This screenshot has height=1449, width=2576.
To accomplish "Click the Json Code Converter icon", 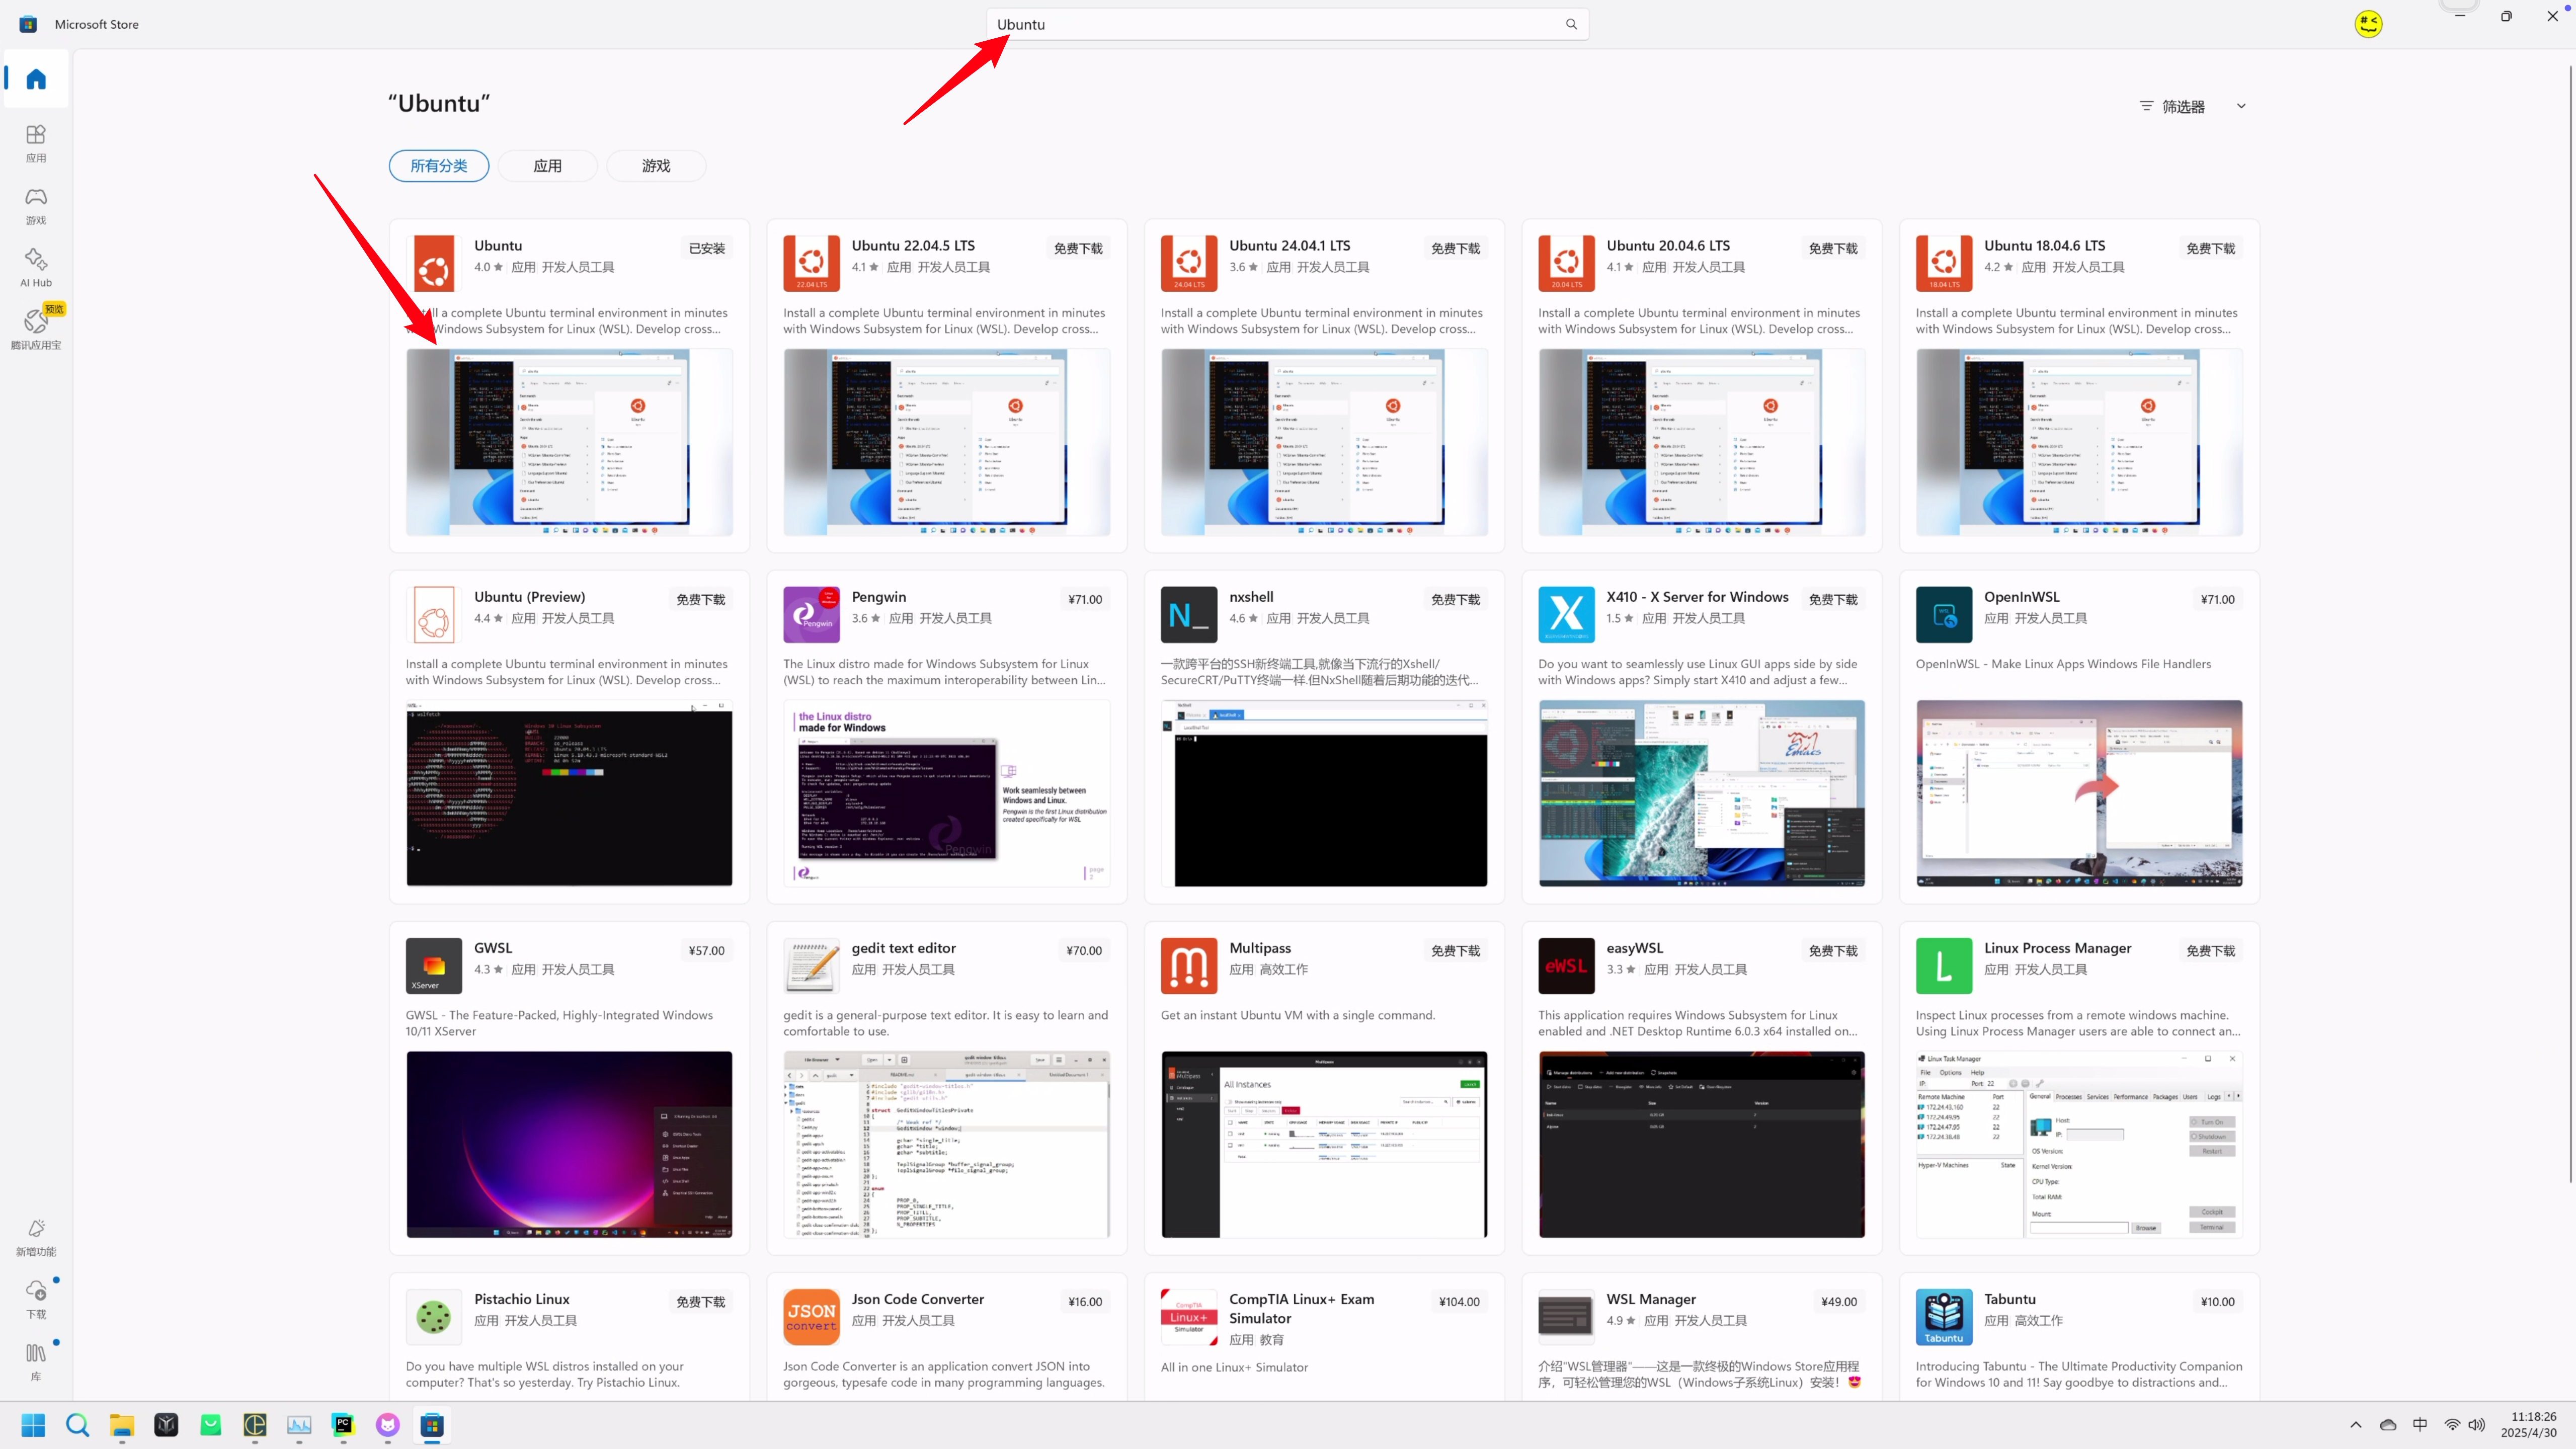I will coord(811,1317).
